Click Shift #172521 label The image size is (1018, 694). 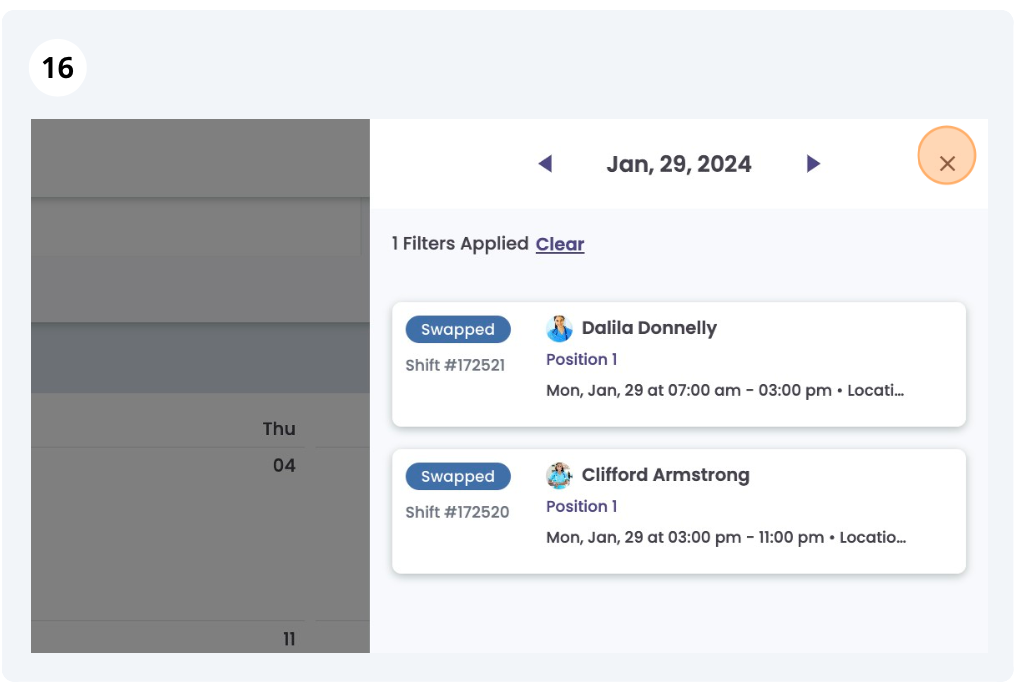click(x=455, y=365)
